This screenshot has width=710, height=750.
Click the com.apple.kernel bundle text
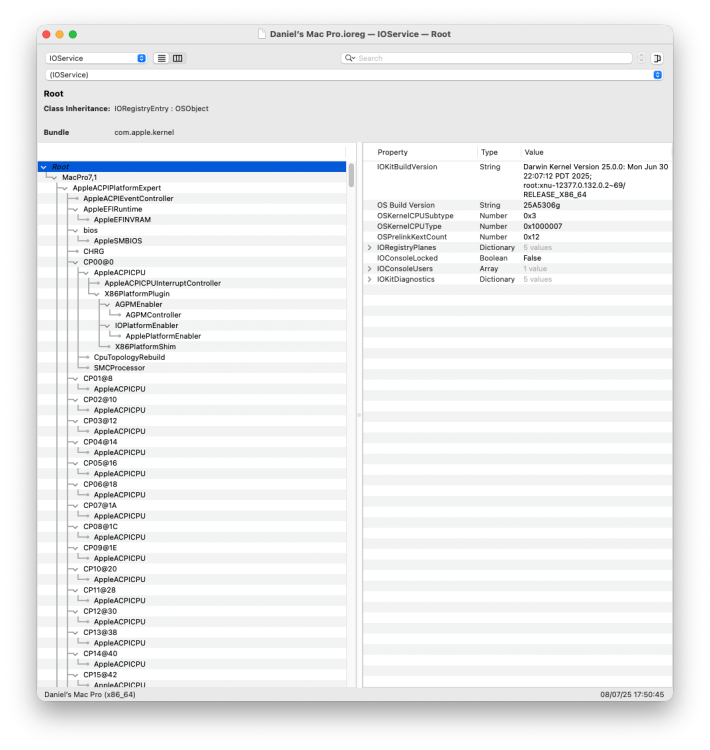(x=144, y=132)
